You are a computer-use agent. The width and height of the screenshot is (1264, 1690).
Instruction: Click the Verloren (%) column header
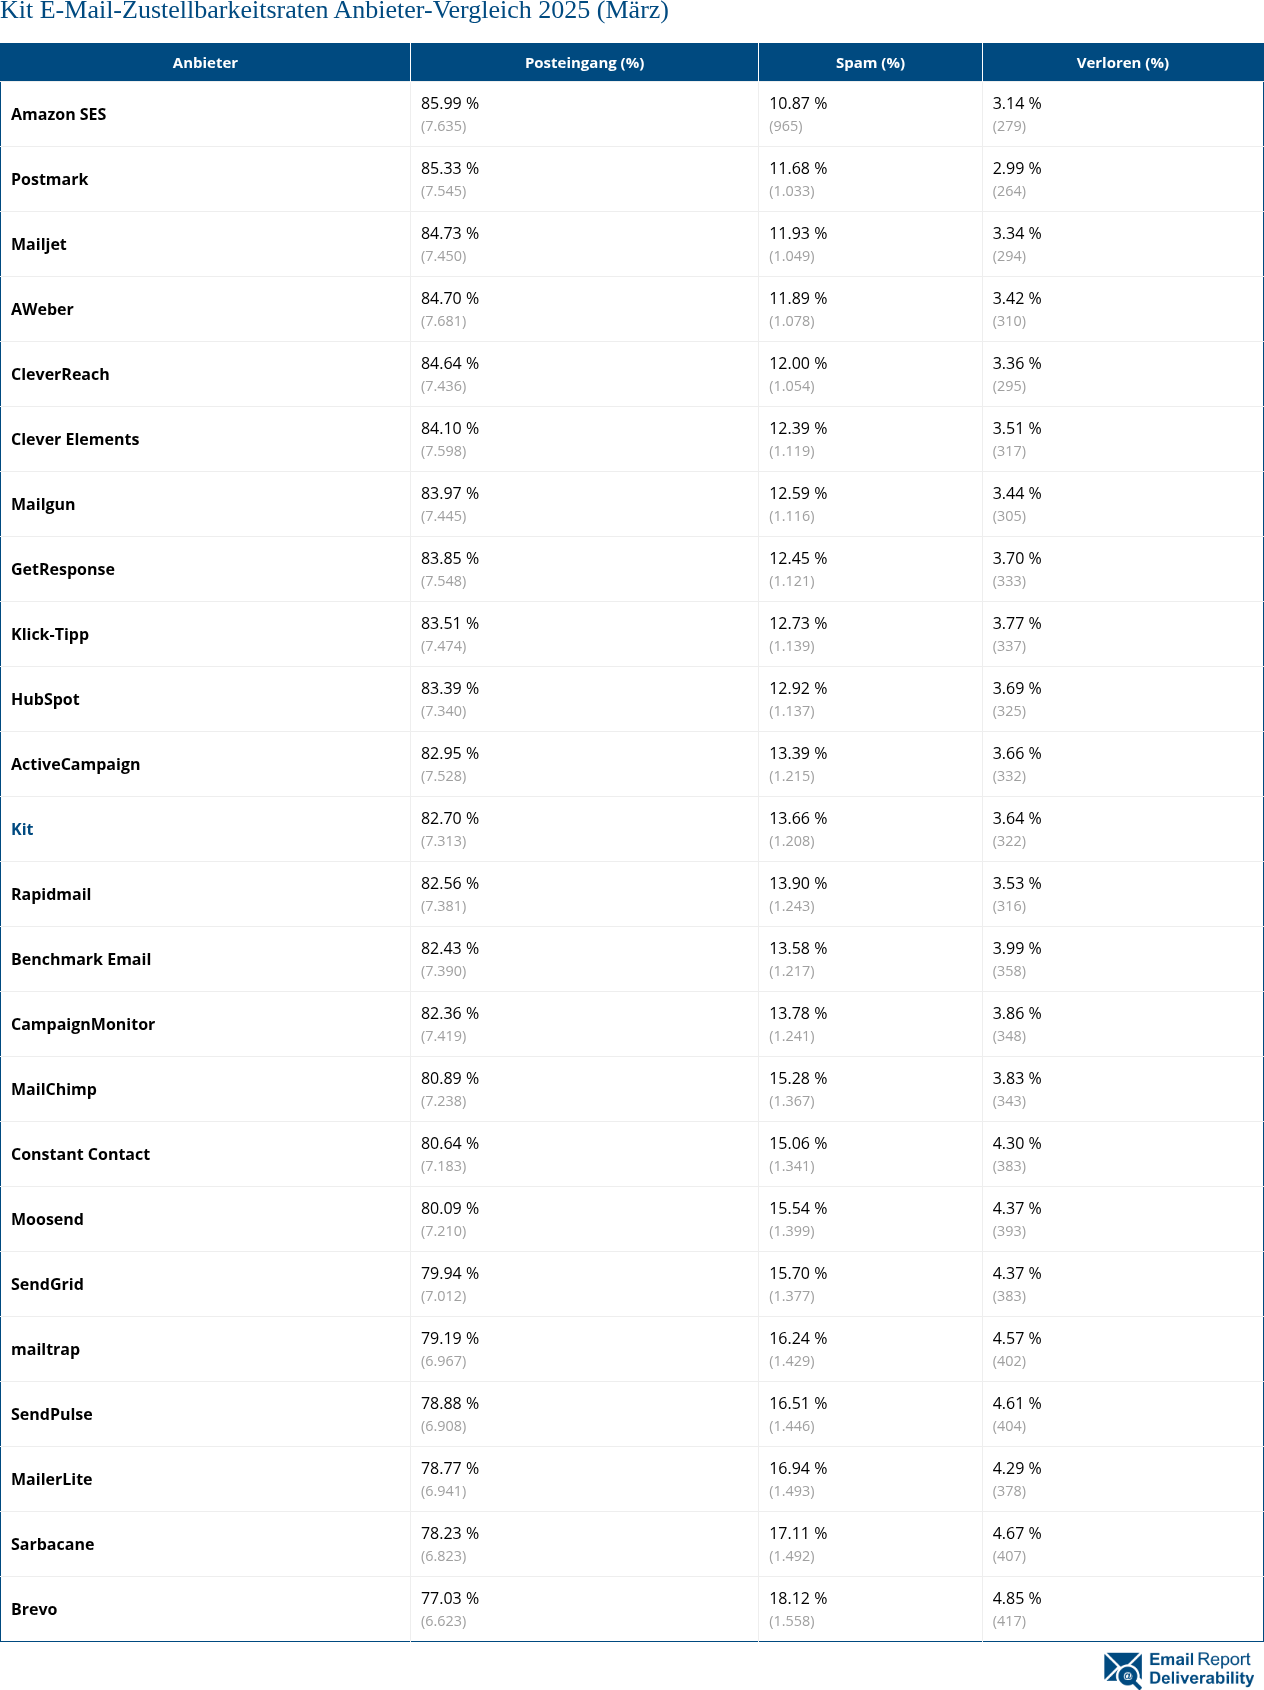[x=1122, y=63]
